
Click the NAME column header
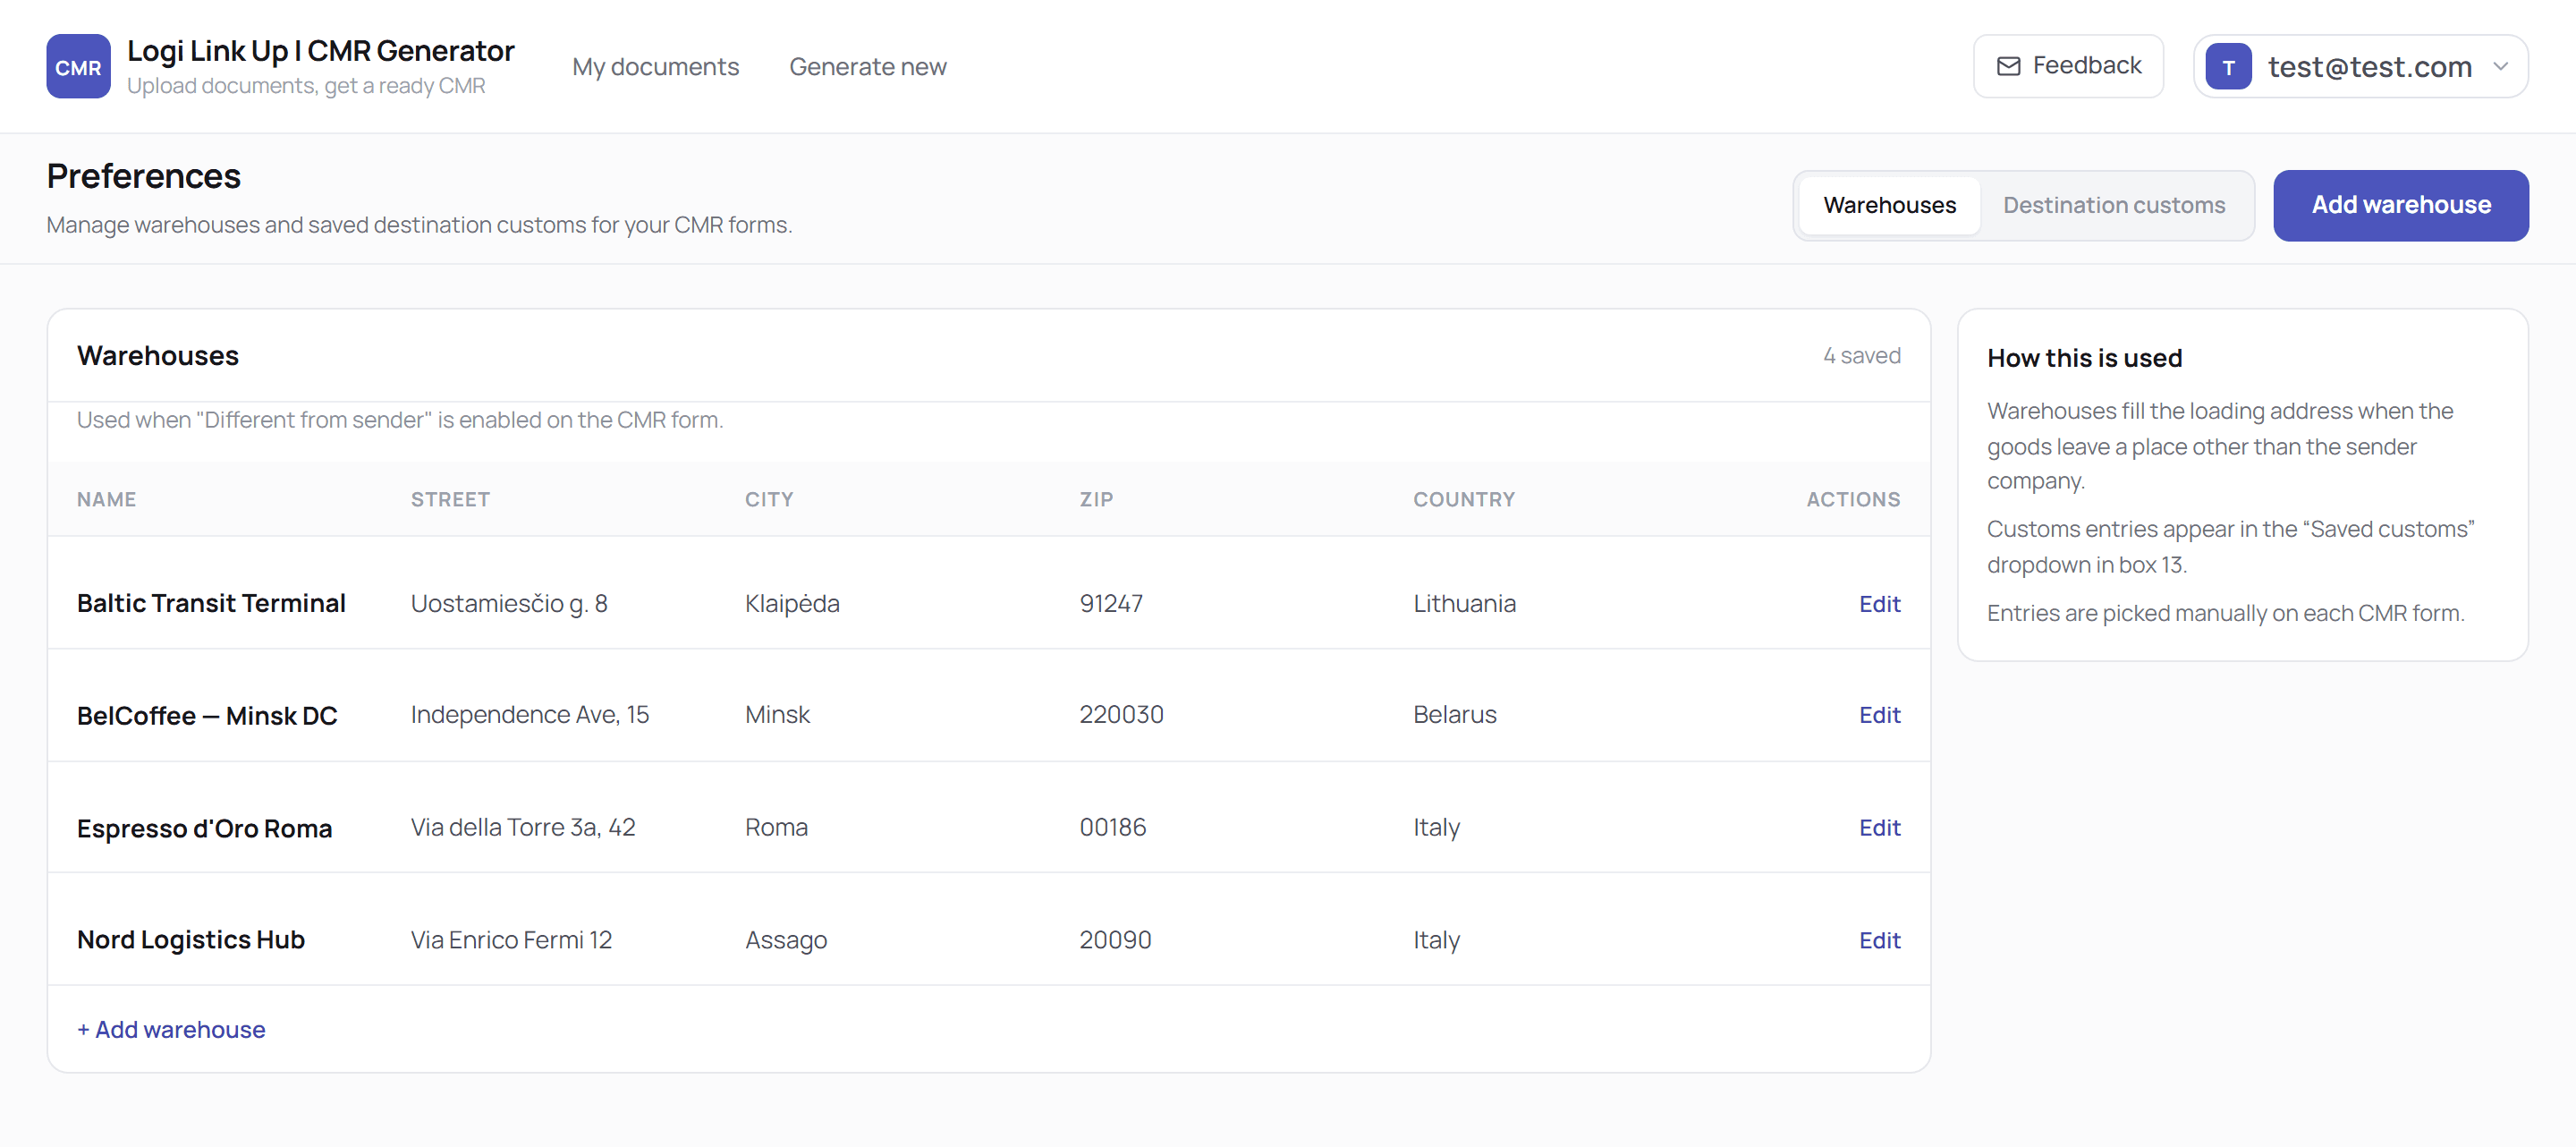pyautogui.click(x=106, y=500)
